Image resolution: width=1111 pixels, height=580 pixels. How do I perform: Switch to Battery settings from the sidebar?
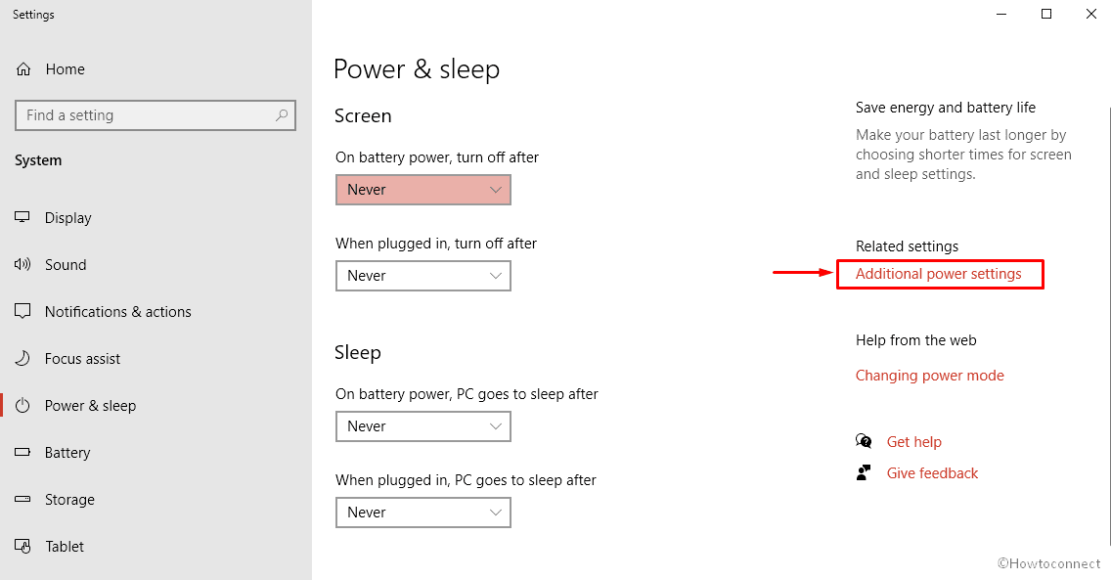[x=67, y=452]
